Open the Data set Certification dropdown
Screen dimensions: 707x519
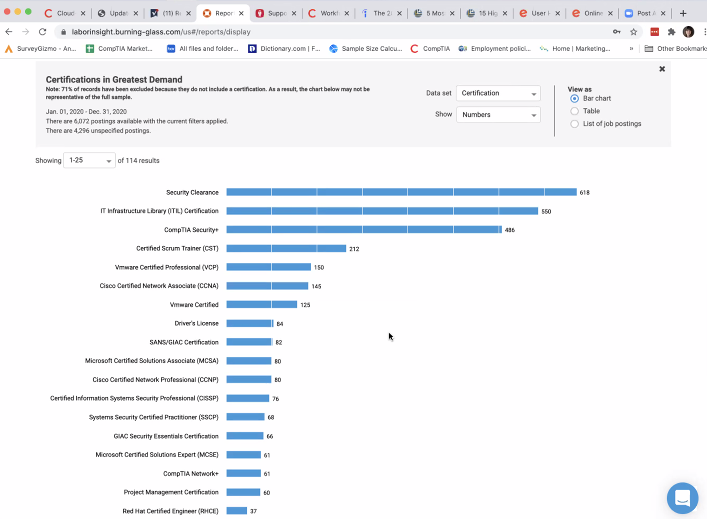point(498,93)
